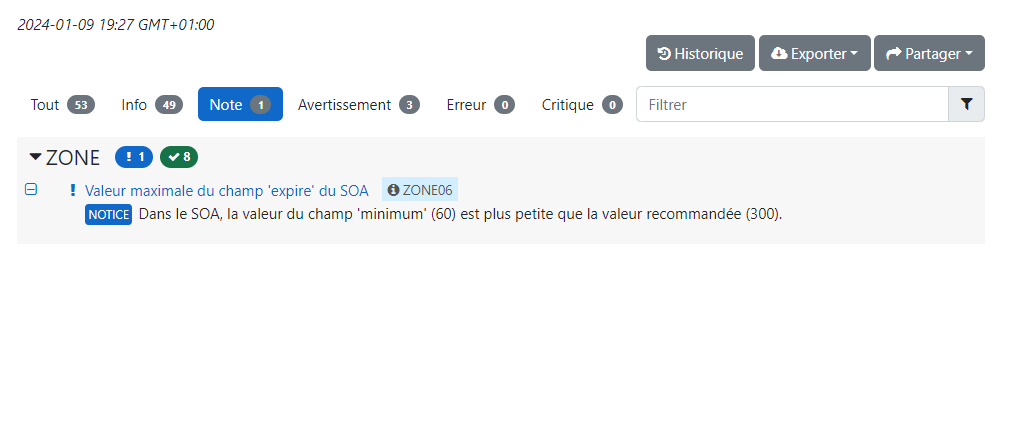Open the Partager dropdown menu
The width and height of the screenshot is (1011, 431).
coord(929,53)
